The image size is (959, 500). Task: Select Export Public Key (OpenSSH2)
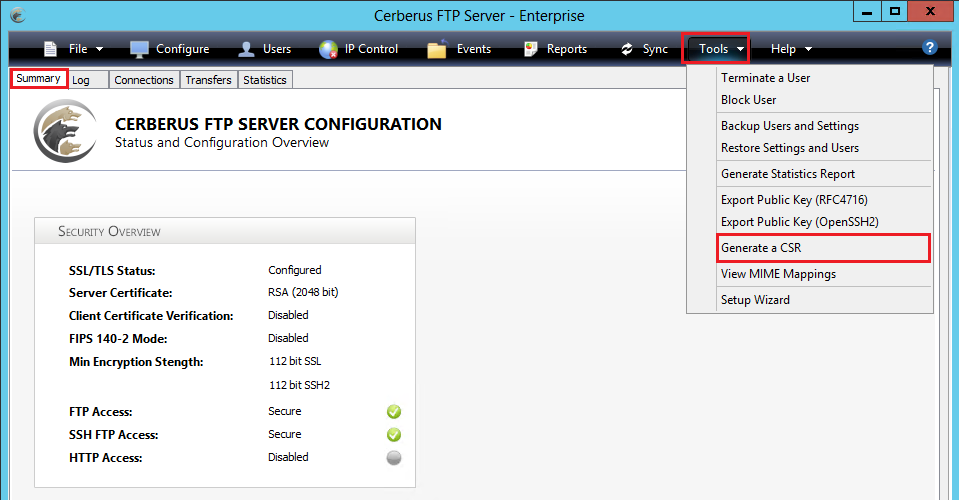click(x=799, y=222)
